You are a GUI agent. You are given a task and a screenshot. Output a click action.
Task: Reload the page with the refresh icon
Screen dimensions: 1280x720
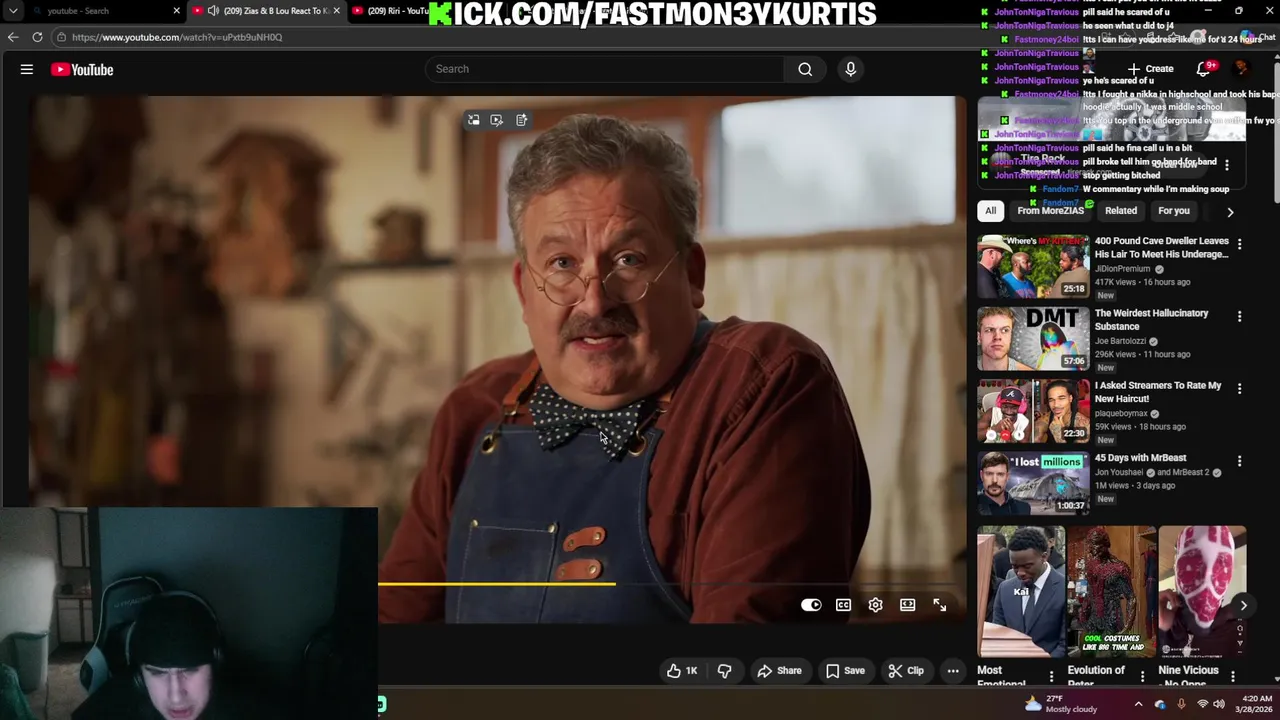(37, 37)
